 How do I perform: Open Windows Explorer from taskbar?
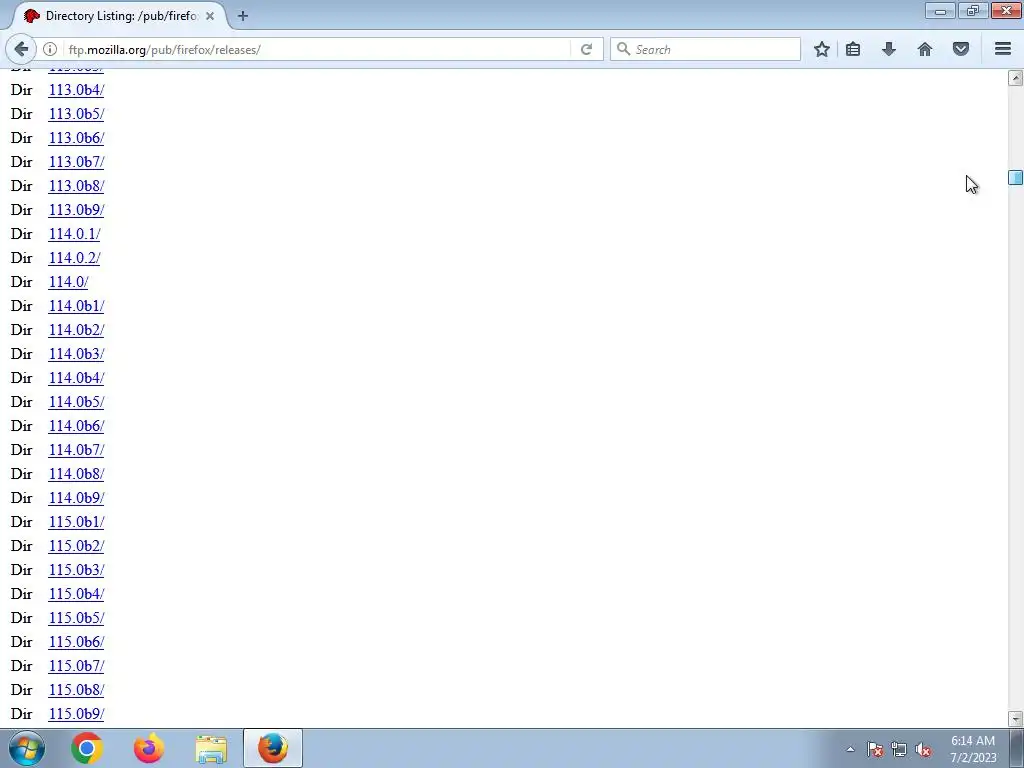pyautogui.click(x=211, y=748)
